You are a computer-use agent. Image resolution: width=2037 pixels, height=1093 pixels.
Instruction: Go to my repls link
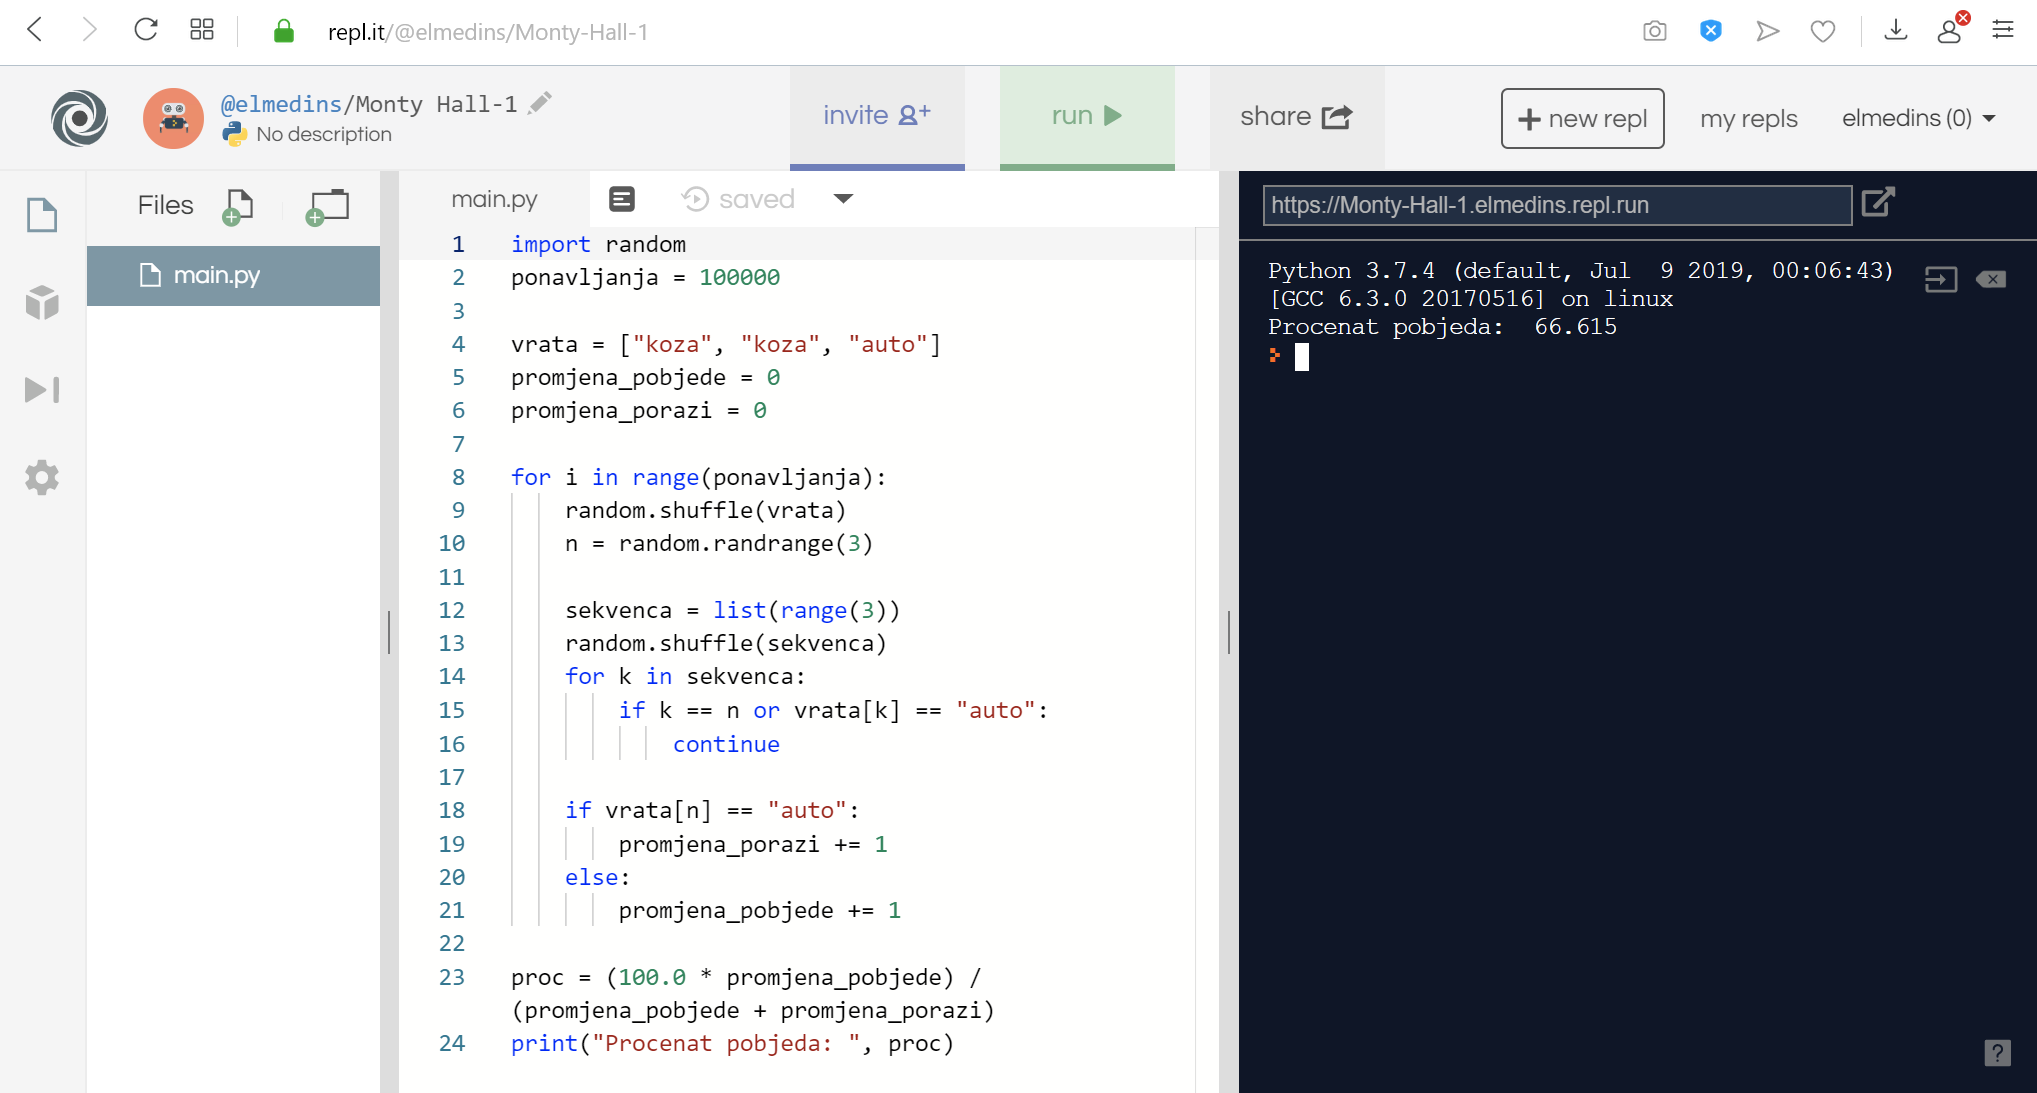1748,118
